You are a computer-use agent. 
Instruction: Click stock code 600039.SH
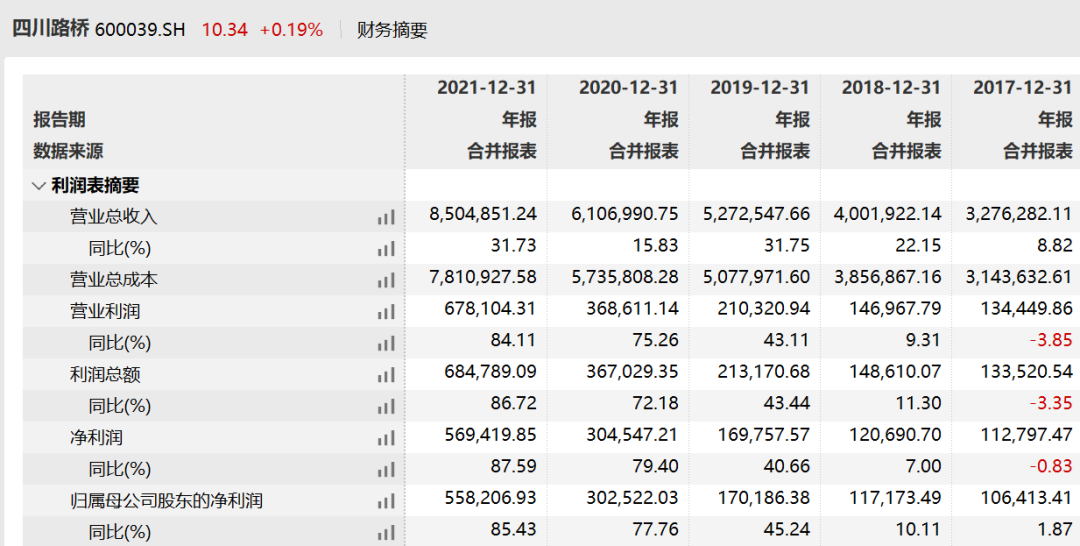coord(140,30)
